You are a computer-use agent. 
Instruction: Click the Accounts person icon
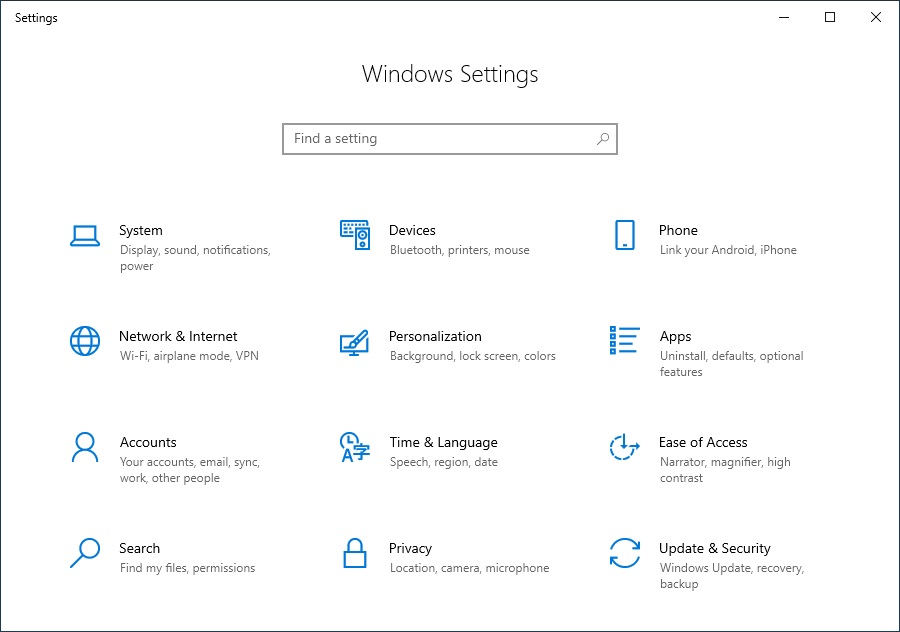(85, 447)
